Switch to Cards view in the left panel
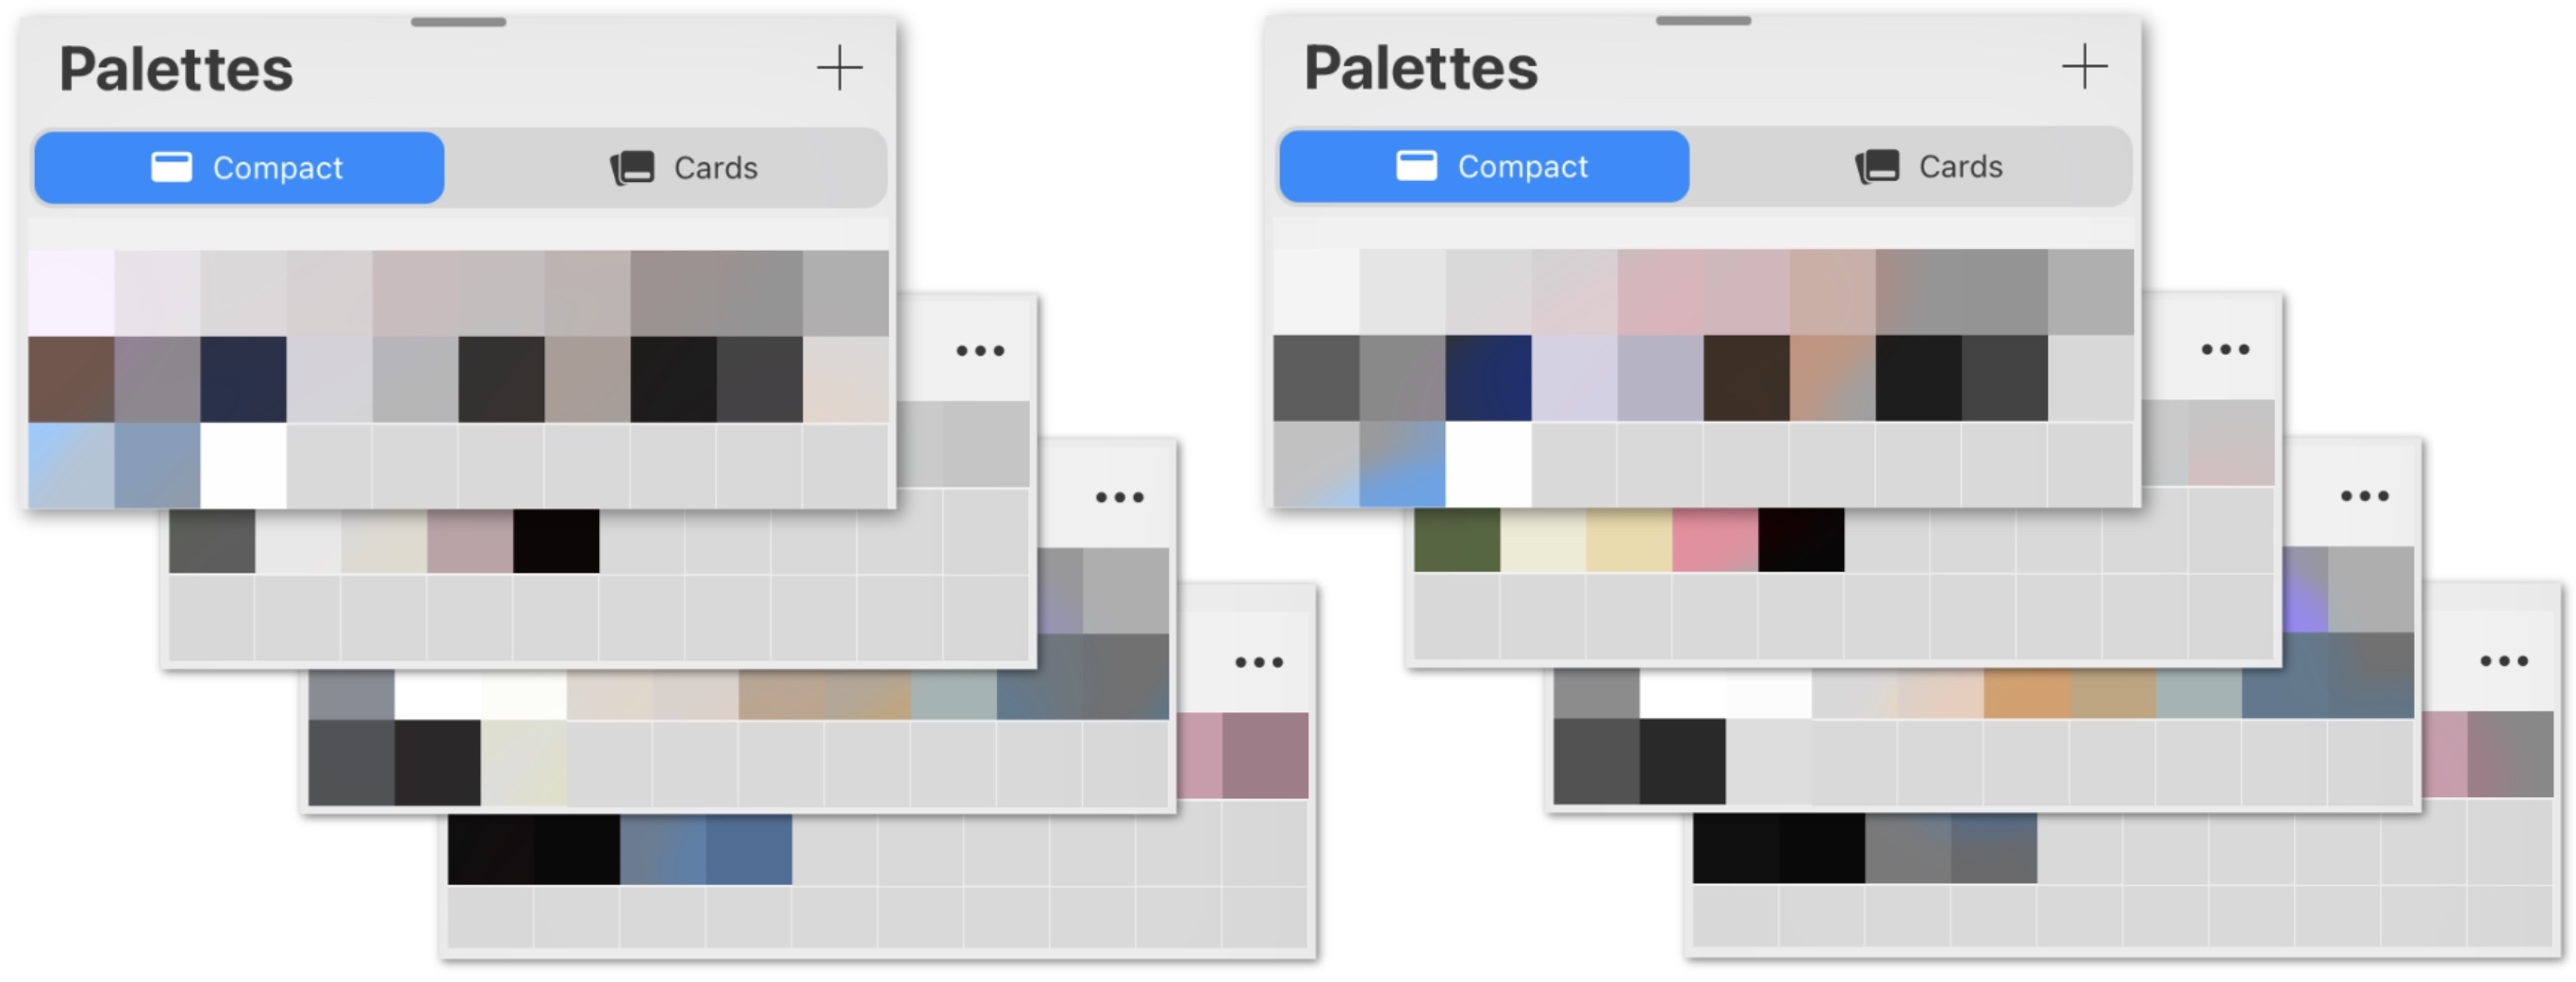 pyautogui.click(x=685, y=168)
